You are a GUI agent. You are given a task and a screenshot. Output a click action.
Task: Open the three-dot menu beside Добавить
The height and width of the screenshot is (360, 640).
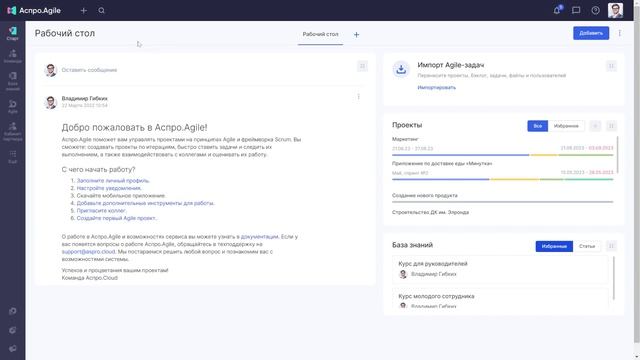tap(620, 33)
